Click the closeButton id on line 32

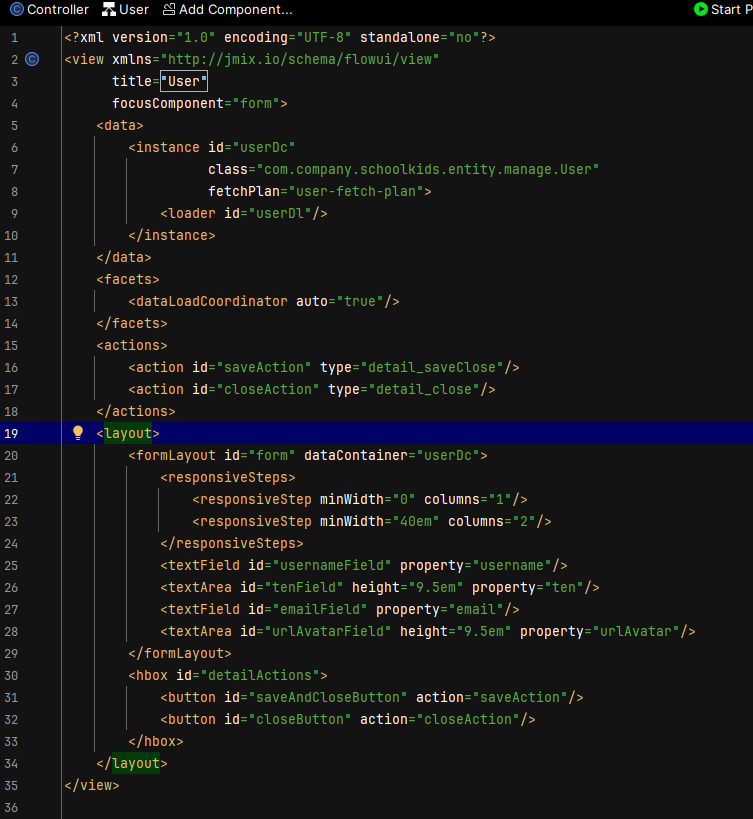[300, 719]
